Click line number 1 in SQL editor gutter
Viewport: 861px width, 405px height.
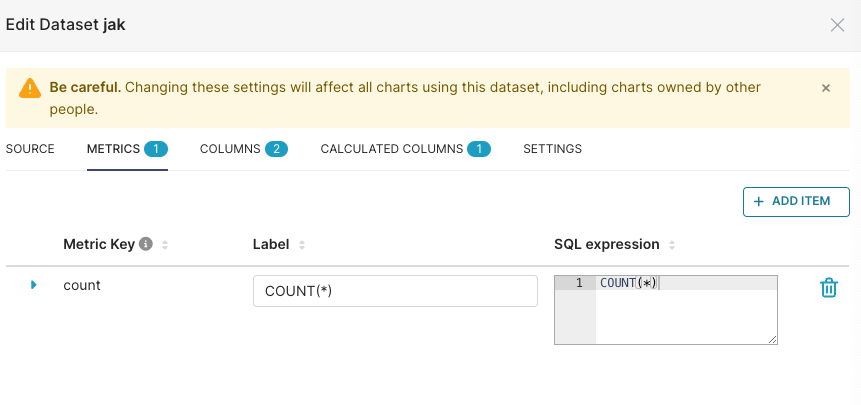click(579, 283)
